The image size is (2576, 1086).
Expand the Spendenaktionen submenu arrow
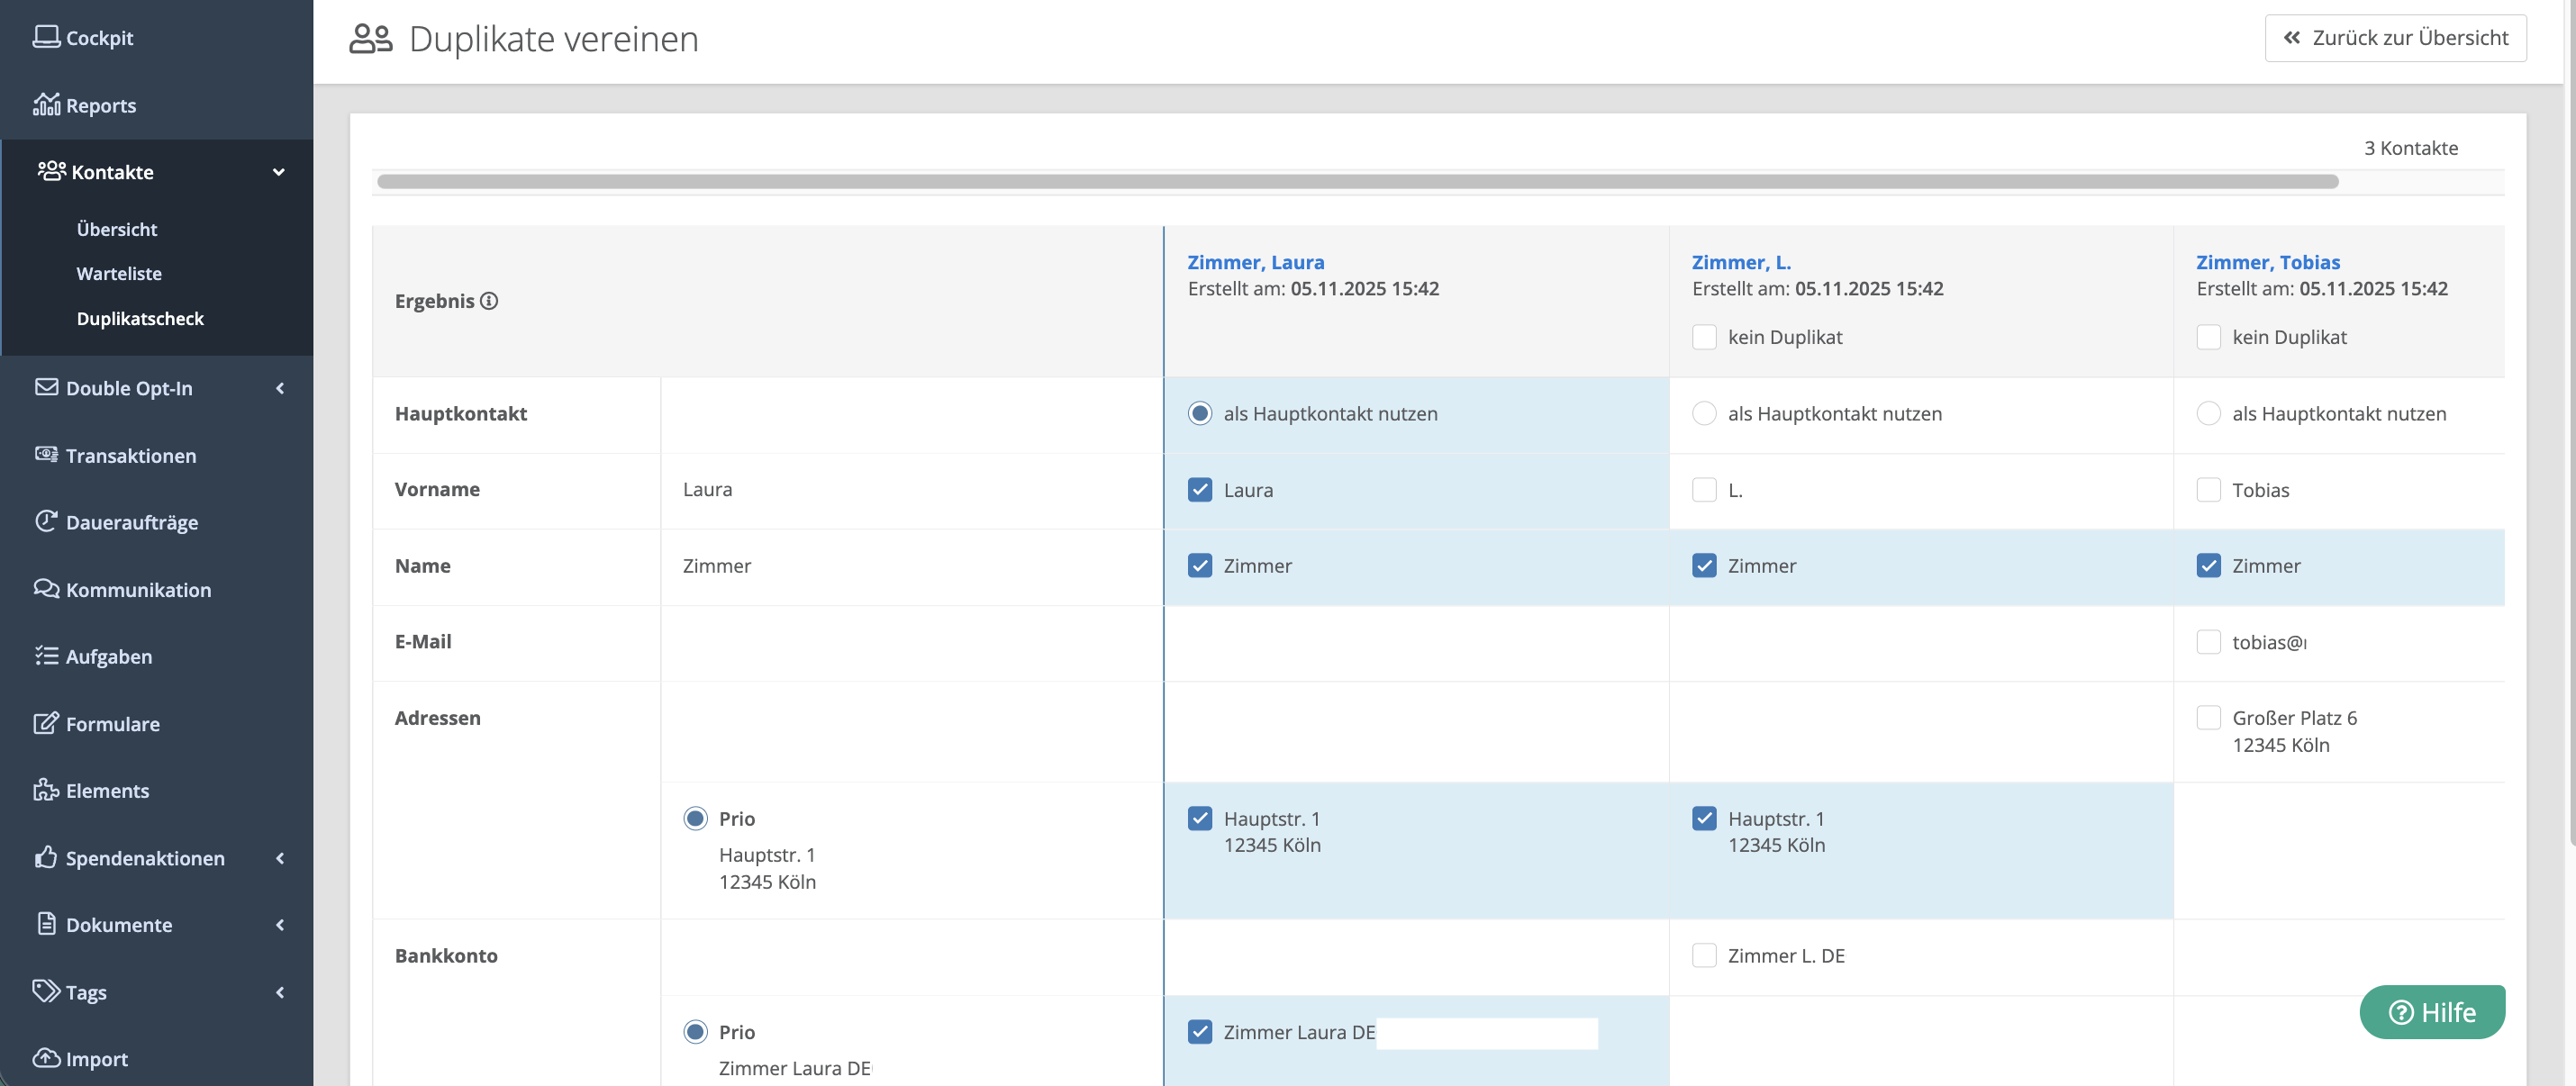pos(280,858)
